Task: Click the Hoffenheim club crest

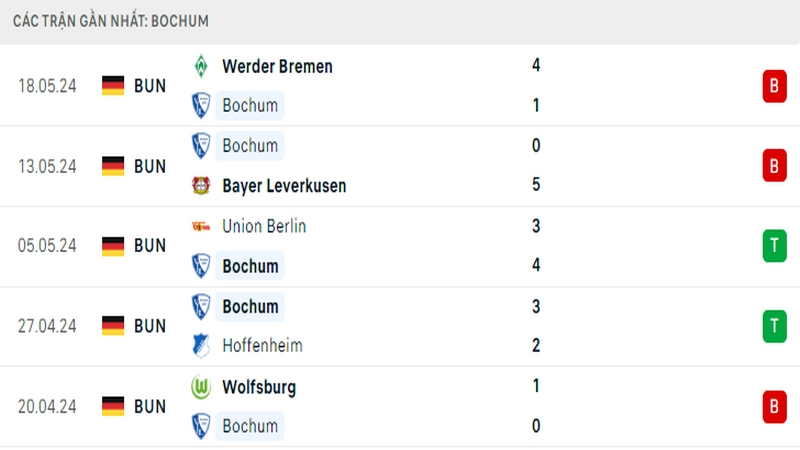Action: pyautogui.click(x=201, y=345)
